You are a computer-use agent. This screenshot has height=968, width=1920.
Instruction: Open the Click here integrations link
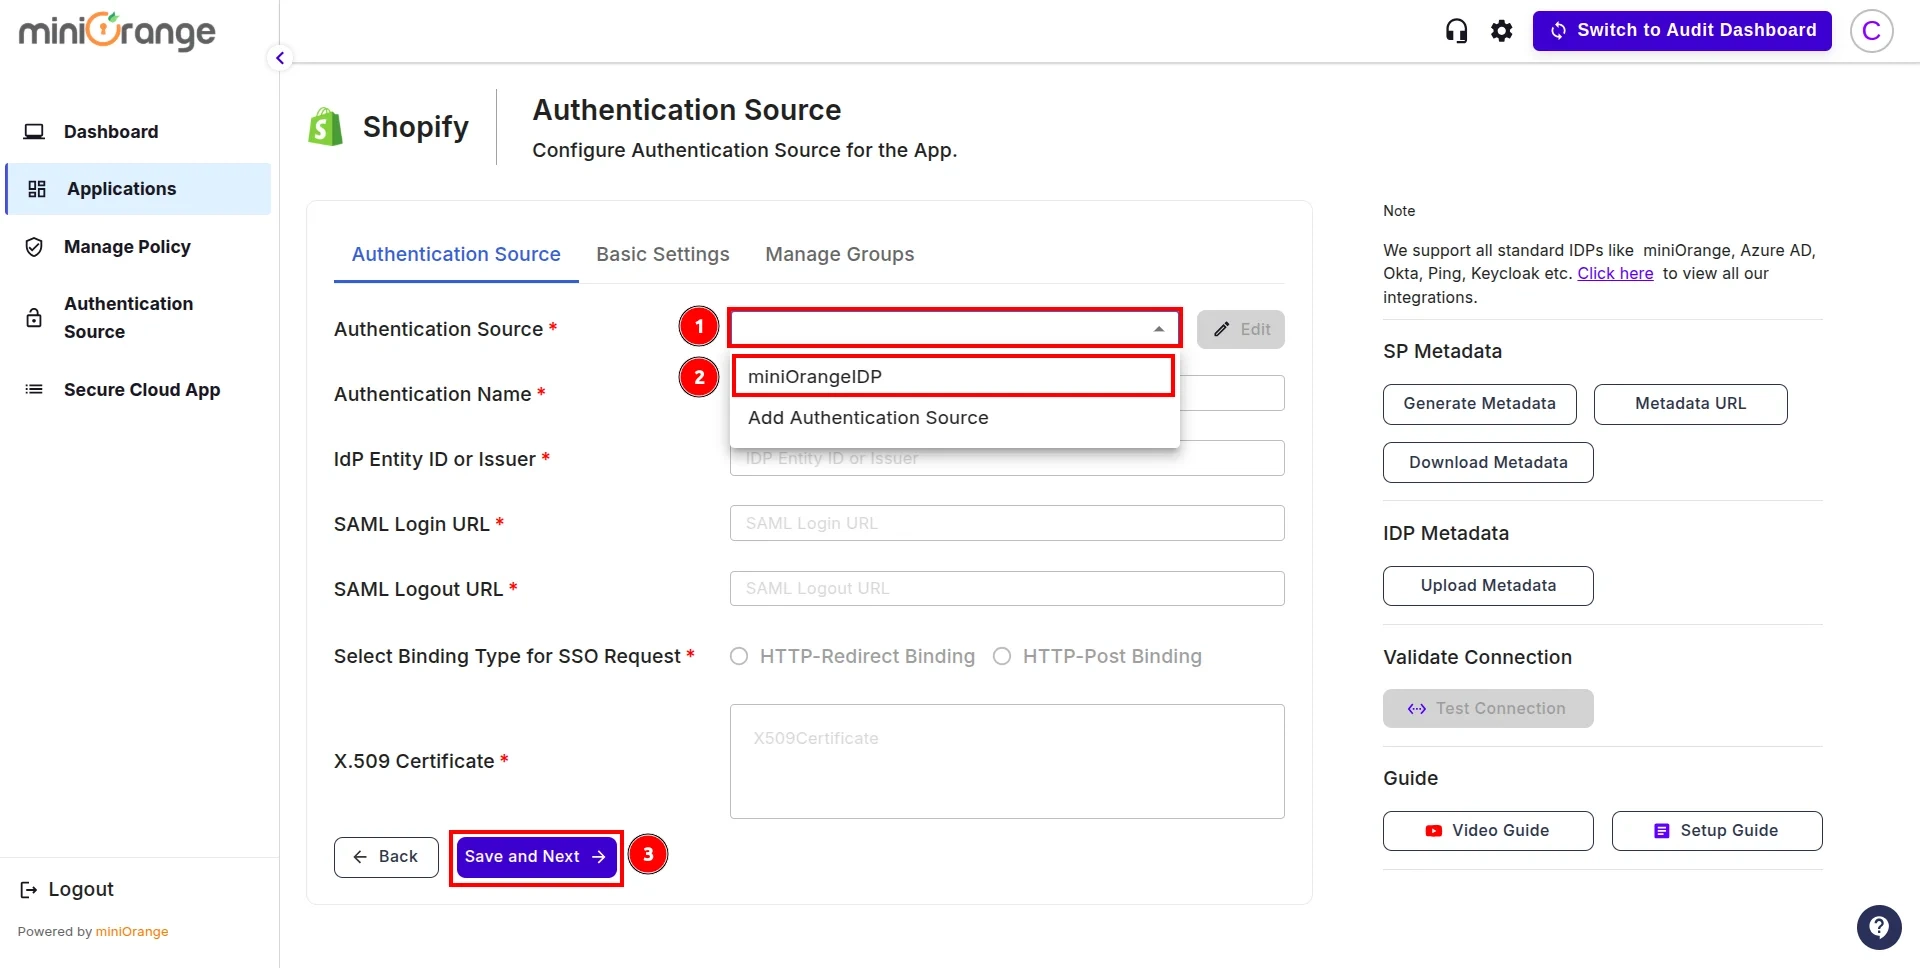click(1614, 273)
